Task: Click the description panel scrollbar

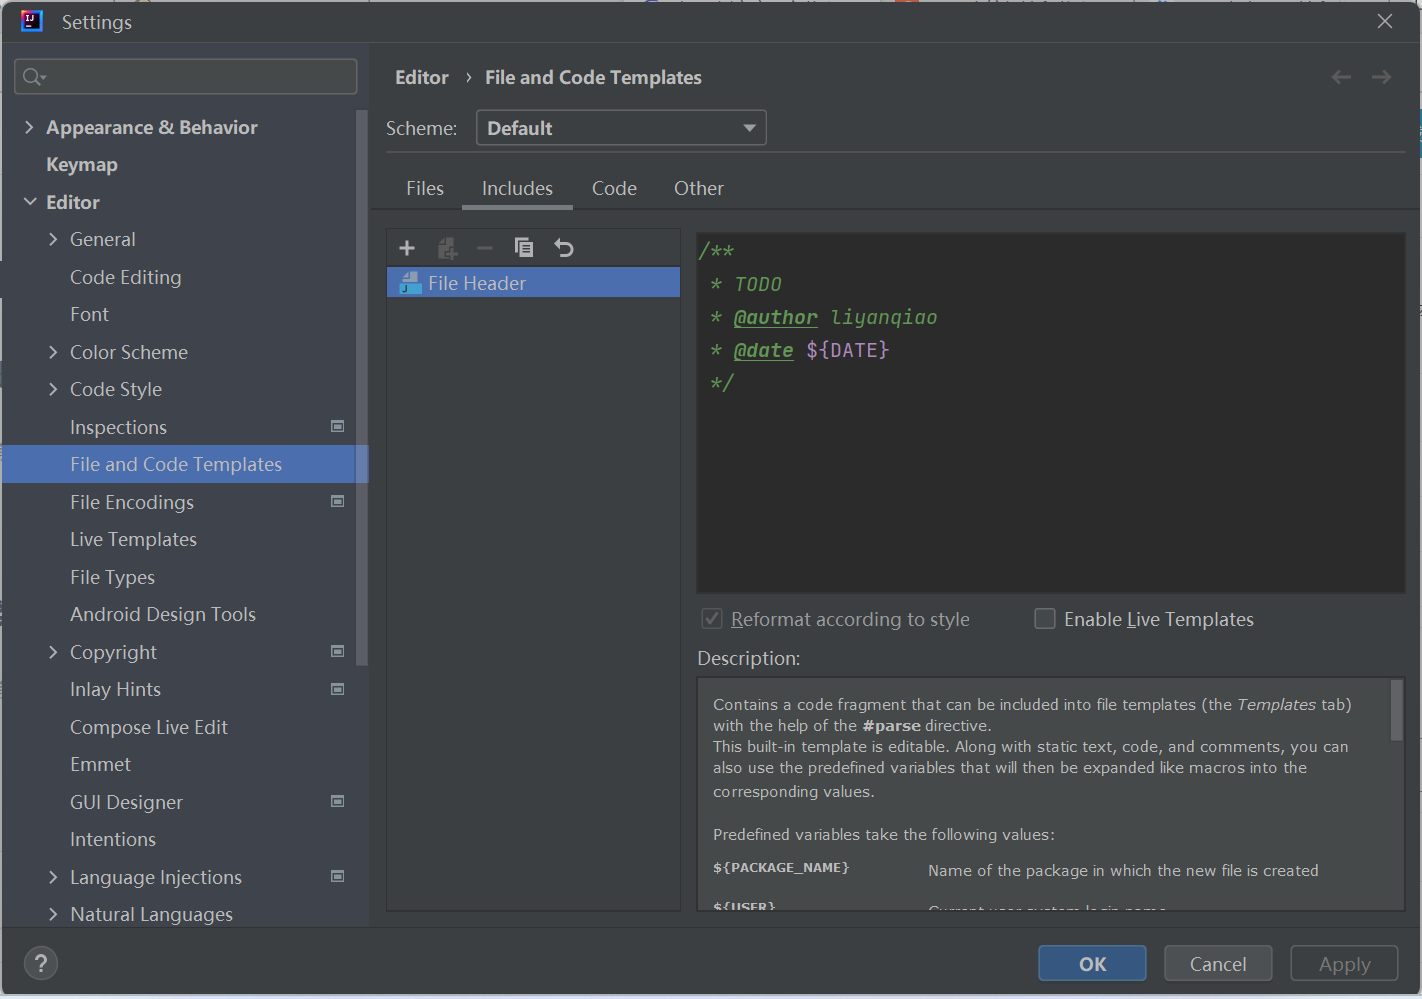Action: pos(1396,710)
